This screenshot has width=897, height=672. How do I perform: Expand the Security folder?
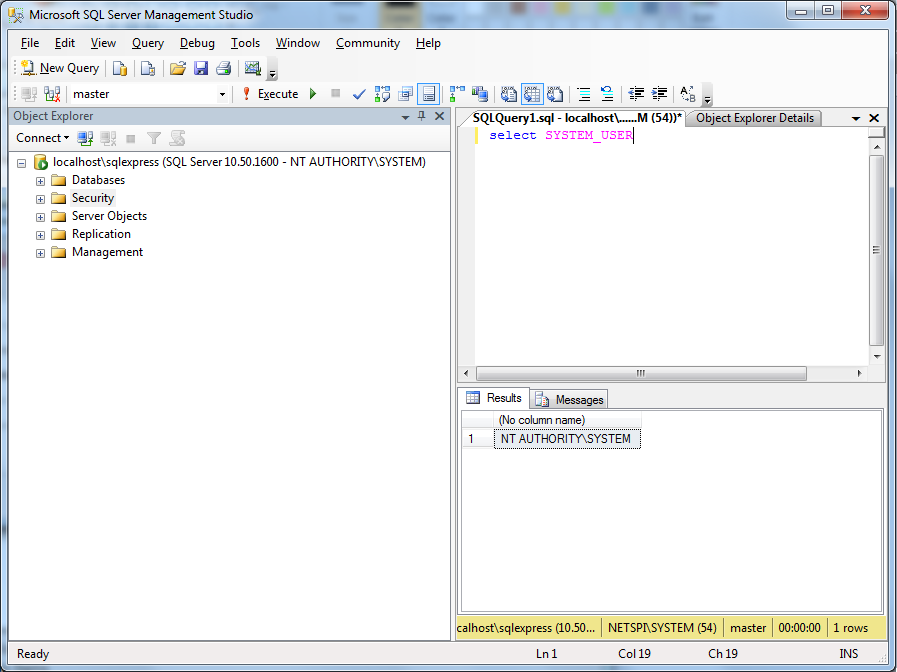tap(40, 199)
